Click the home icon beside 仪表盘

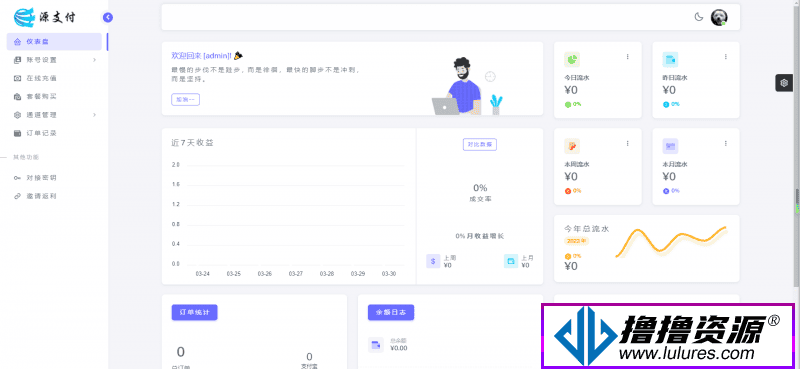[x=17, y=41]
